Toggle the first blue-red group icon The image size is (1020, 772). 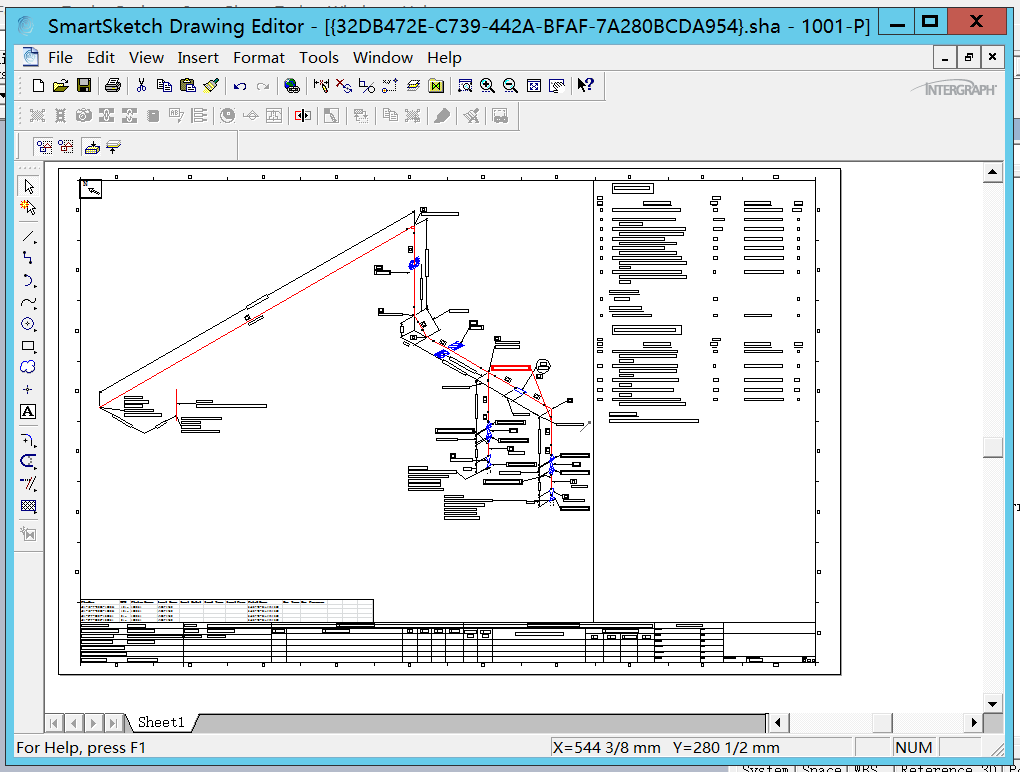click(44, 146)
